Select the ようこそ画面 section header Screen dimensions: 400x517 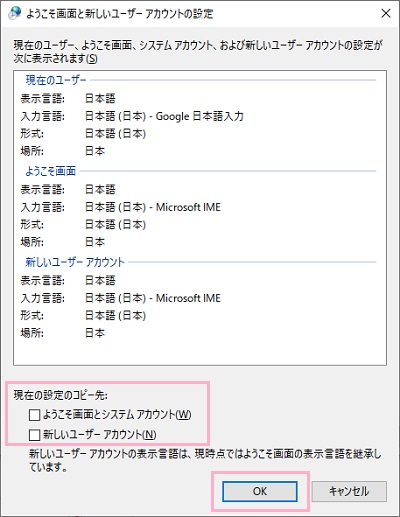[51, 171]
